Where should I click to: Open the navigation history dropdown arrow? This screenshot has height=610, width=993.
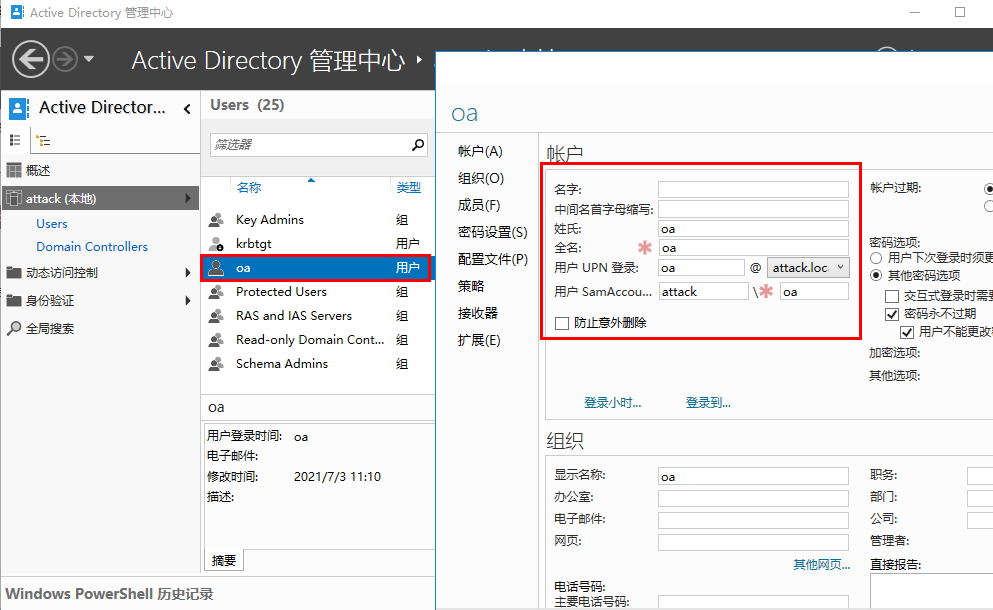coord(89,59)
